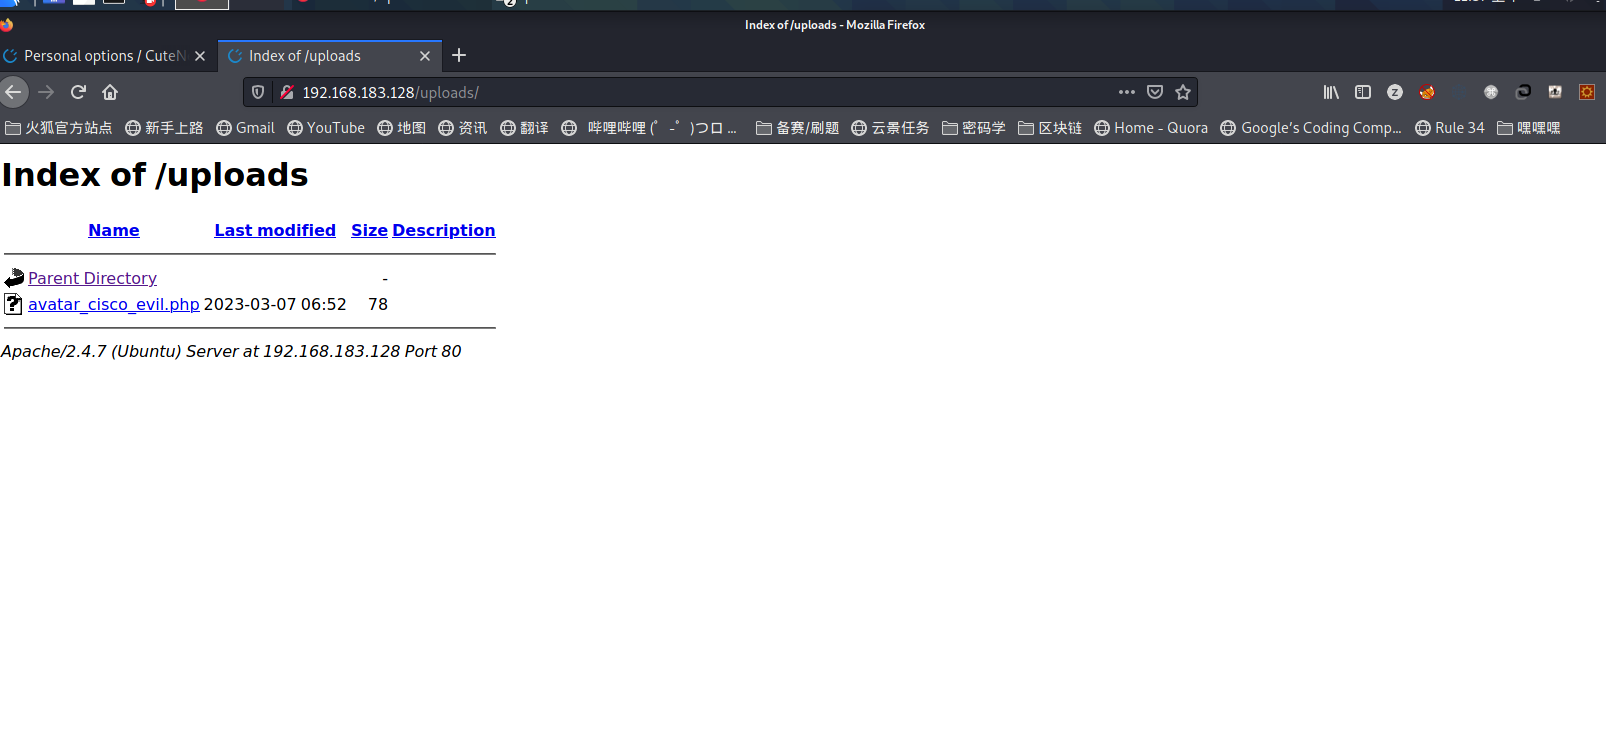Open Google's Coding Comp... bookmark
Screen dimensions: 1606x735
pyautogui.click(x=1311, y=128)
